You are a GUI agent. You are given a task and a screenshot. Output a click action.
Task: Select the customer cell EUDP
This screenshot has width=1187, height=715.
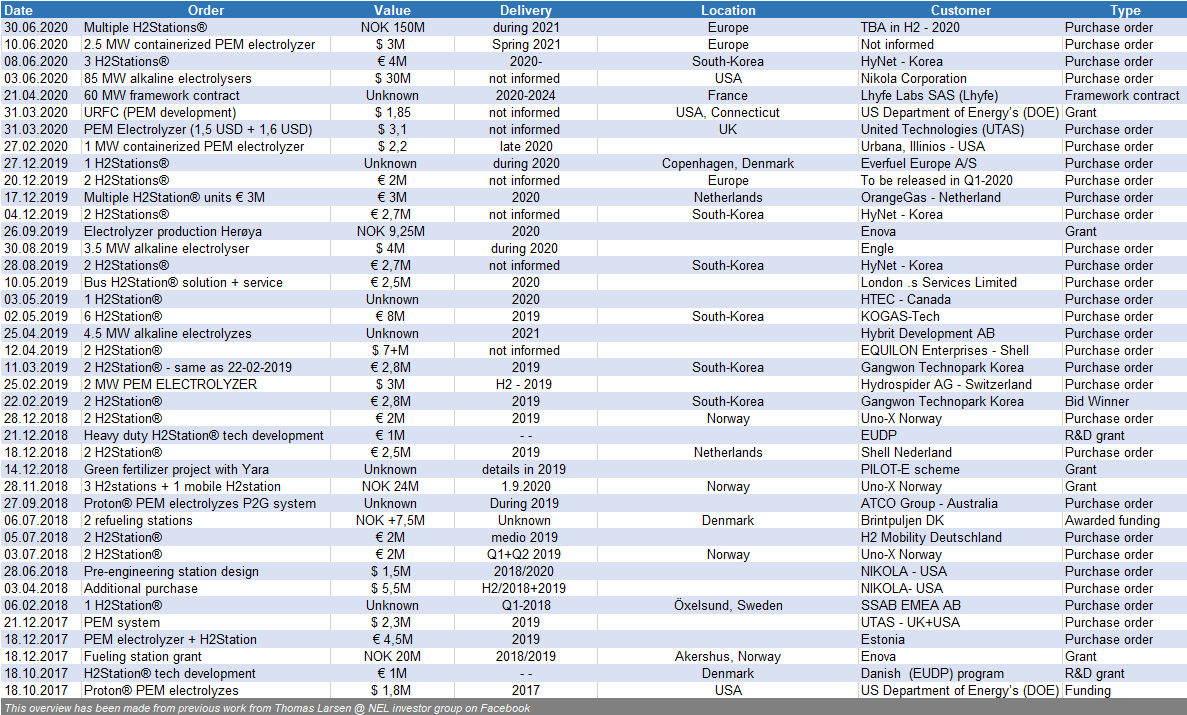(x=878, y=436)
